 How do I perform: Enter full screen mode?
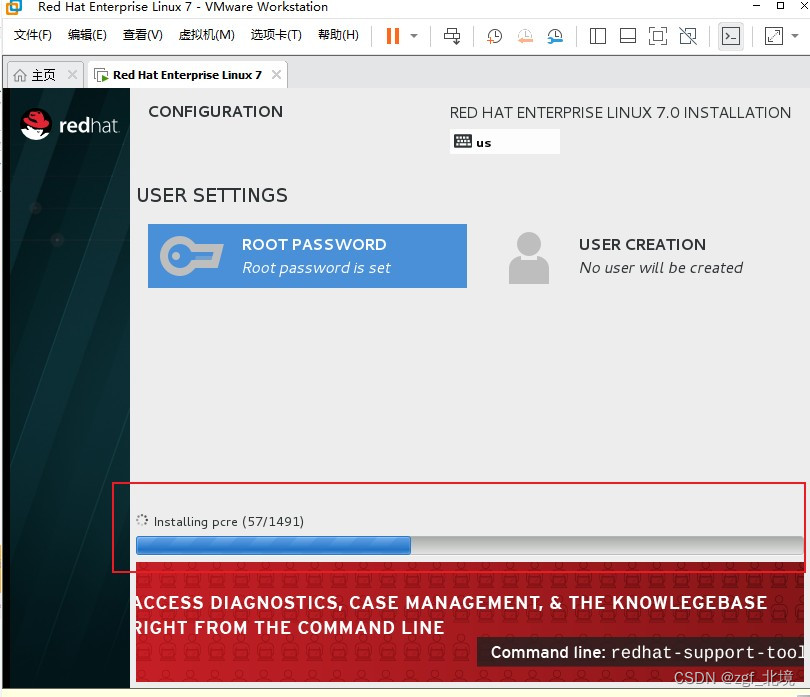(656, 36)
